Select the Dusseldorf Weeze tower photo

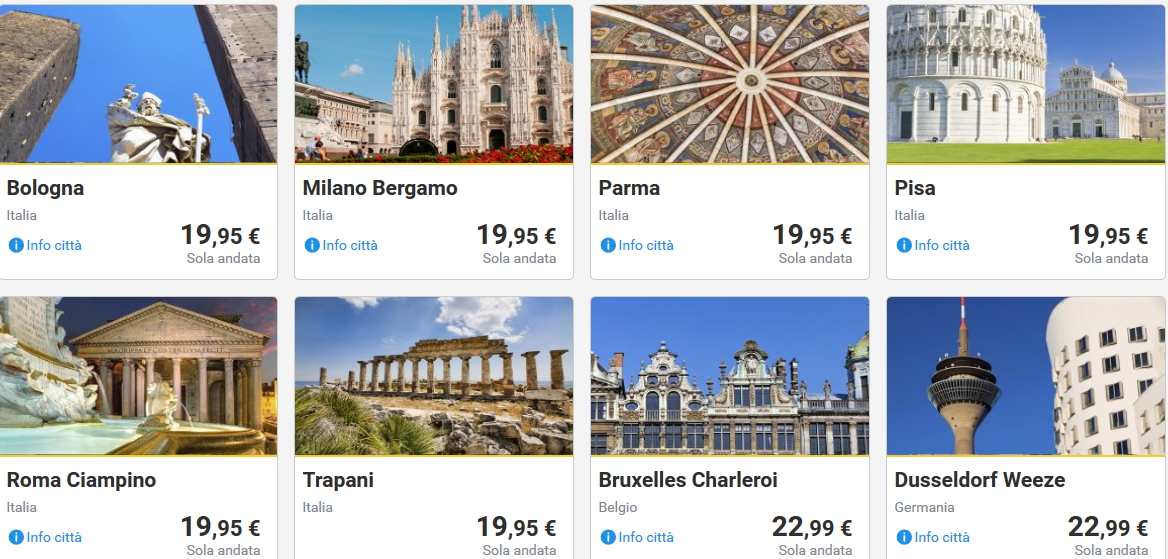(x=1026, y=376)
